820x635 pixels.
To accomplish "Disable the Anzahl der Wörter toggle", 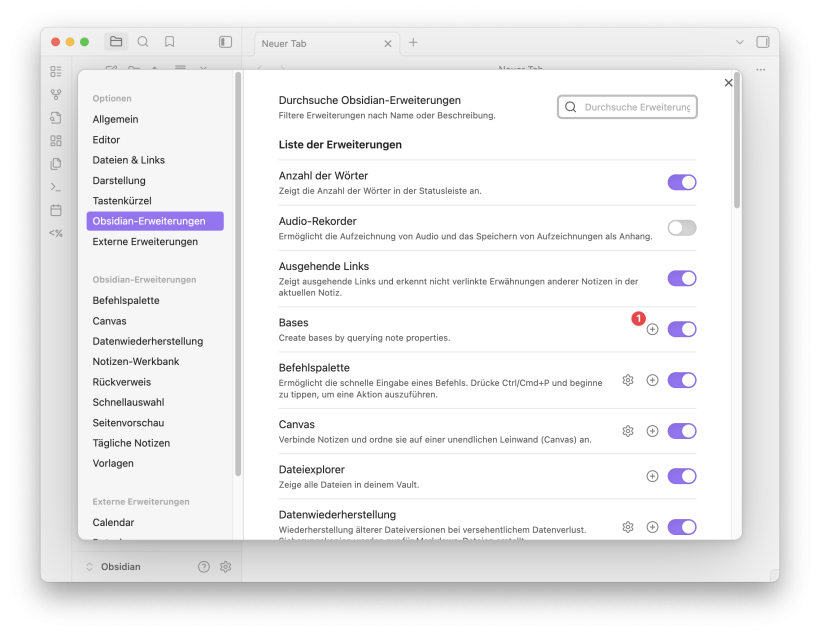I will (682, 183).
